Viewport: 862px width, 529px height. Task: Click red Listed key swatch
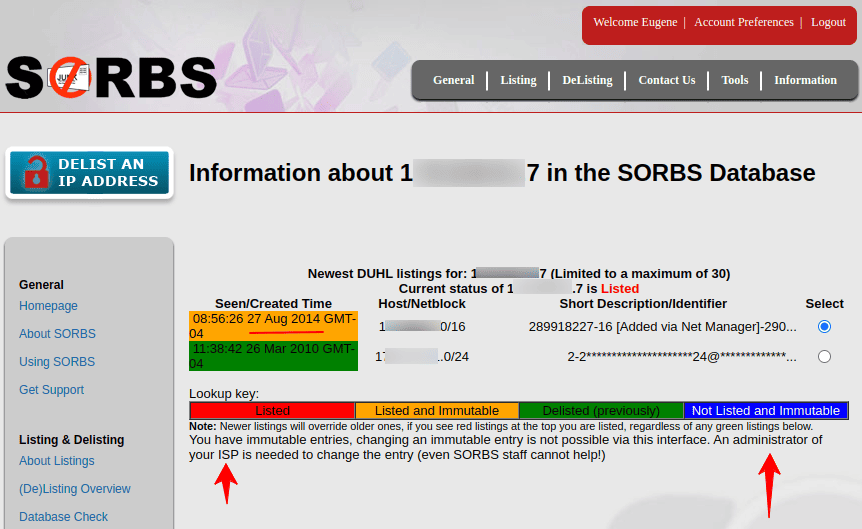272,411
